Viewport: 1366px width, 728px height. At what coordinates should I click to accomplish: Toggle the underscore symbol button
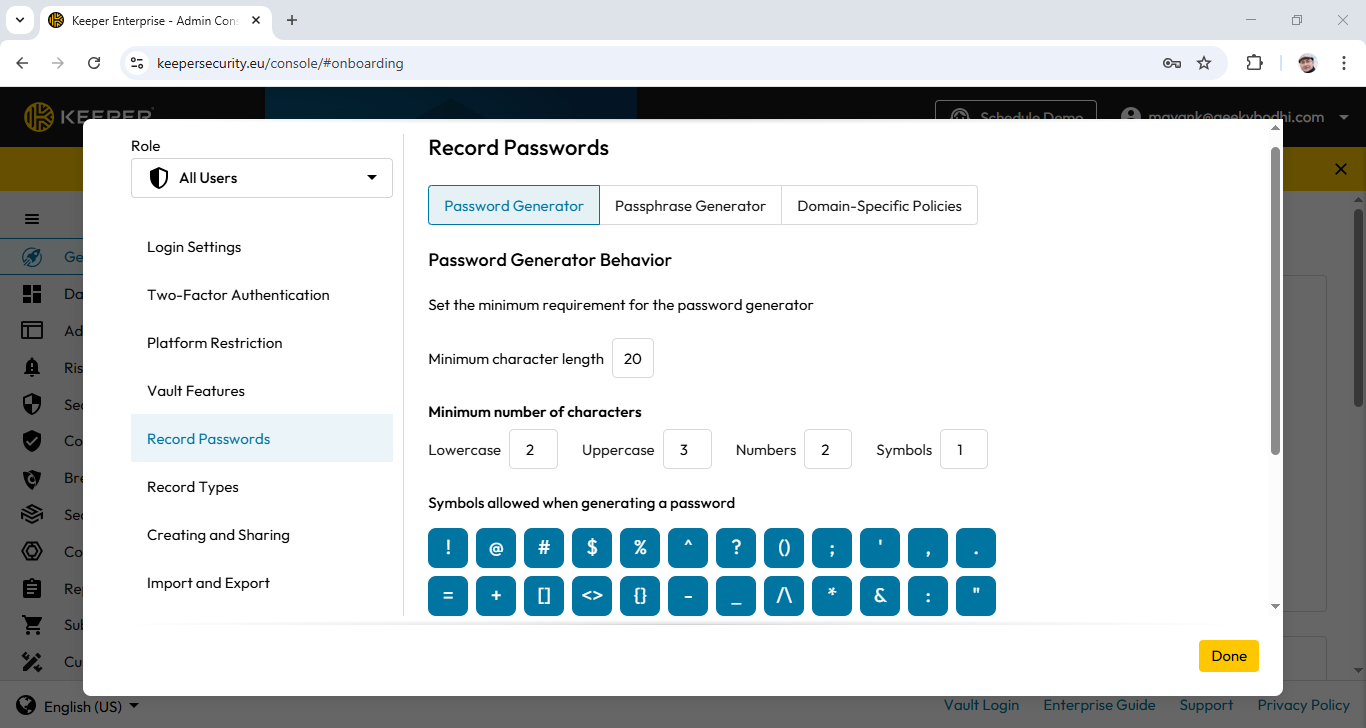[x=736, y=596]
